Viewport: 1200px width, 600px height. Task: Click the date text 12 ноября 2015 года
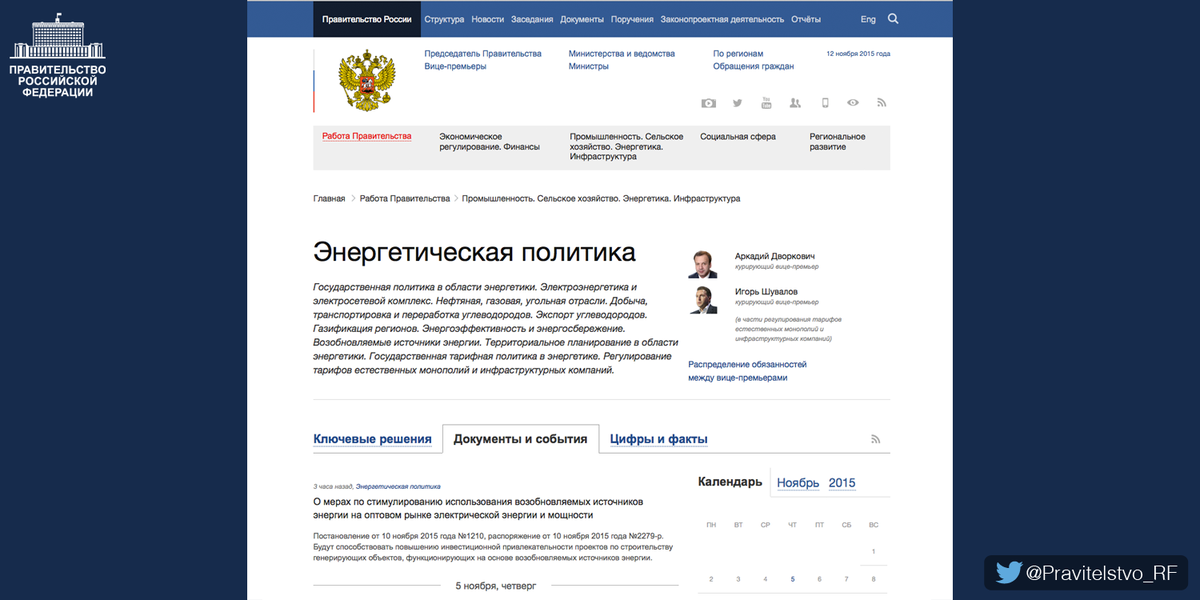pos(858,54)
